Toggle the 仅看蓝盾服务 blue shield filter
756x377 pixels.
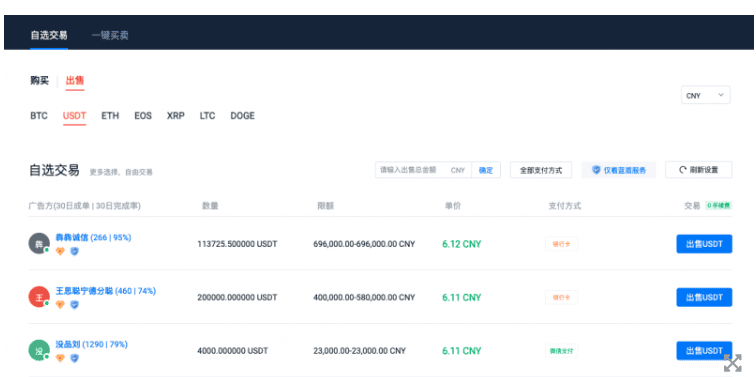(619, 170)
